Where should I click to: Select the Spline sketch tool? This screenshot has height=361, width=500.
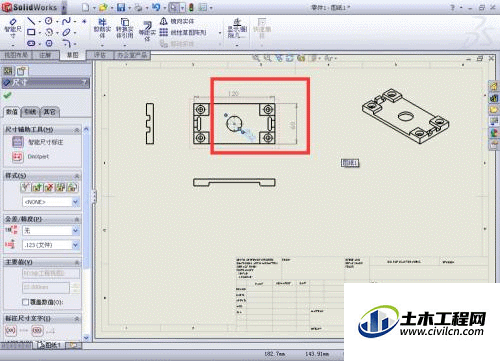[66, 21]
